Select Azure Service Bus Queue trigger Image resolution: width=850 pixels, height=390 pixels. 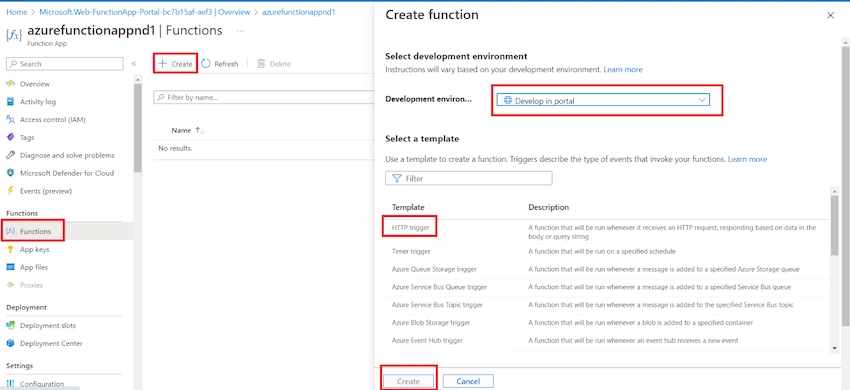439,287
